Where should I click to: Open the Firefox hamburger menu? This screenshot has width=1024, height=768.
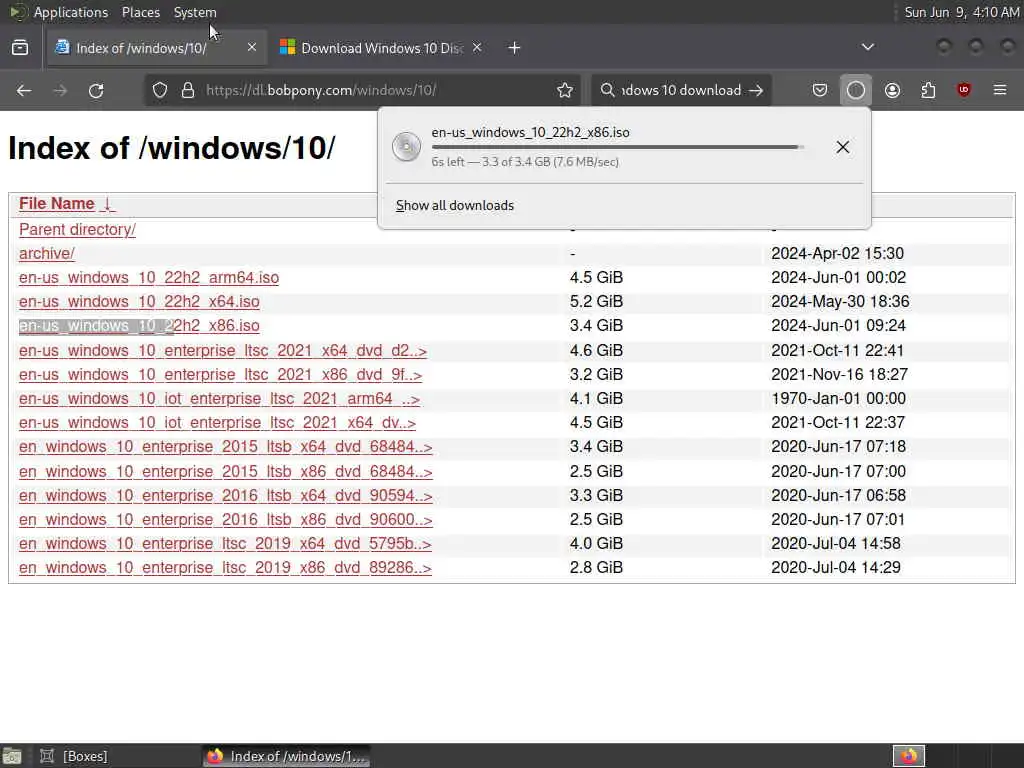click(1000, 90)
